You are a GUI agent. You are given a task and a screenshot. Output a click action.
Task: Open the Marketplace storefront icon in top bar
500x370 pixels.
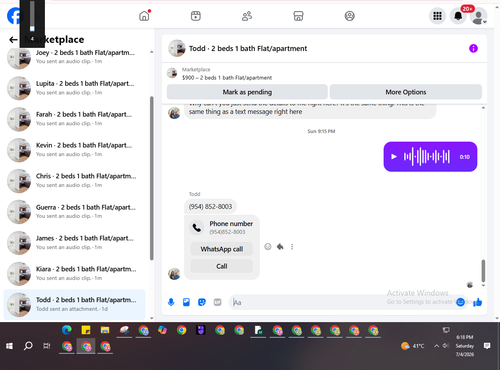[x=298, y=16]
